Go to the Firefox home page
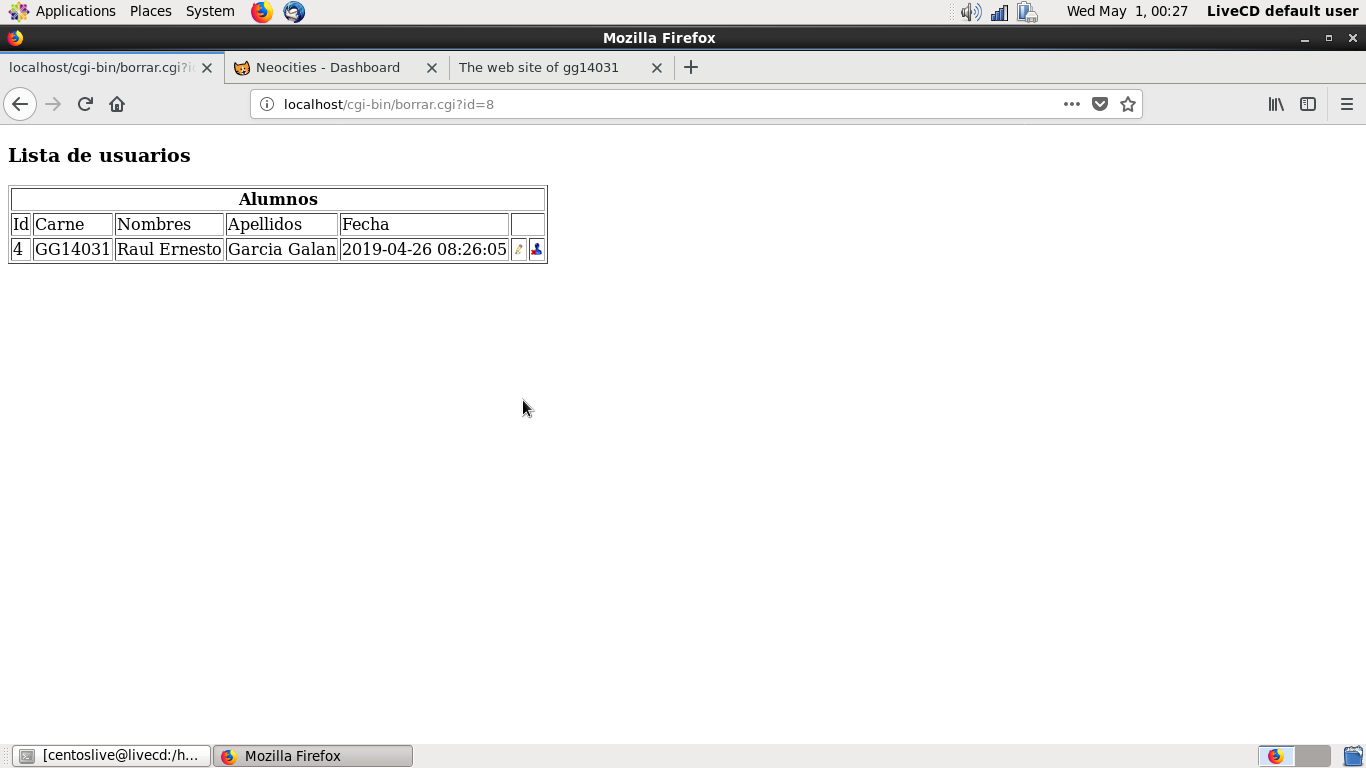 tap(117, 104)
